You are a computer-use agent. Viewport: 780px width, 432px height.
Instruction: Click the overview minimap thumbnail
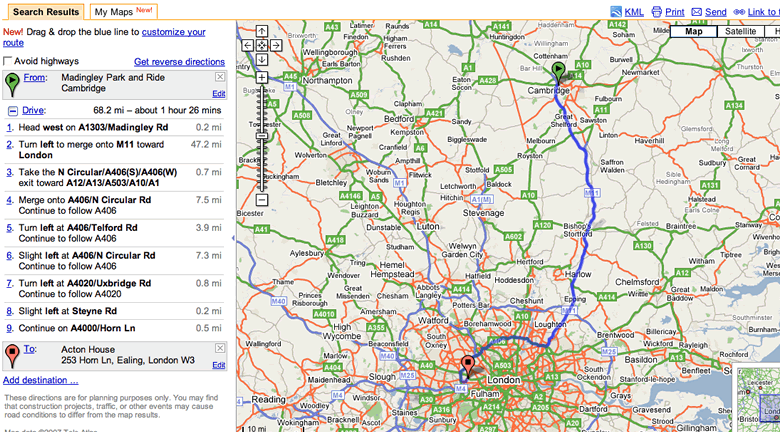pyautogui.click(x=758, y=400)
